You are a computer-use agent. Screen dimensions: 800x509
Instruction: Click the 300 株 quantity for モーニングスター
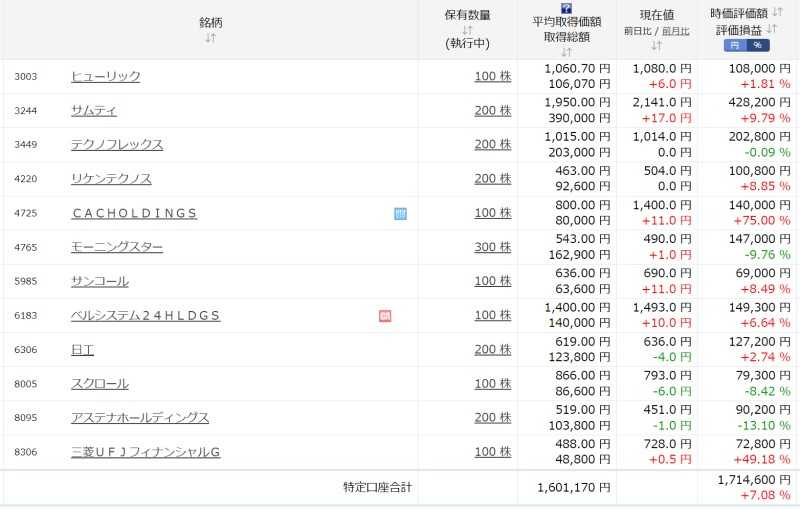point(493,247)
